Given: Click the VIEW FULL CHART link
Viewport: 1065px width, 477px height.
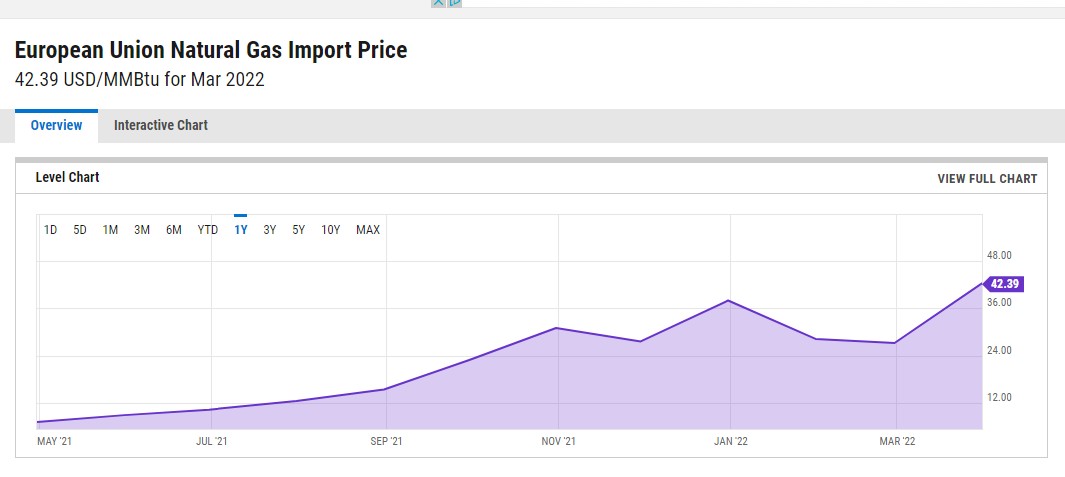Looking at the screenshot, I should pos(987,179).
